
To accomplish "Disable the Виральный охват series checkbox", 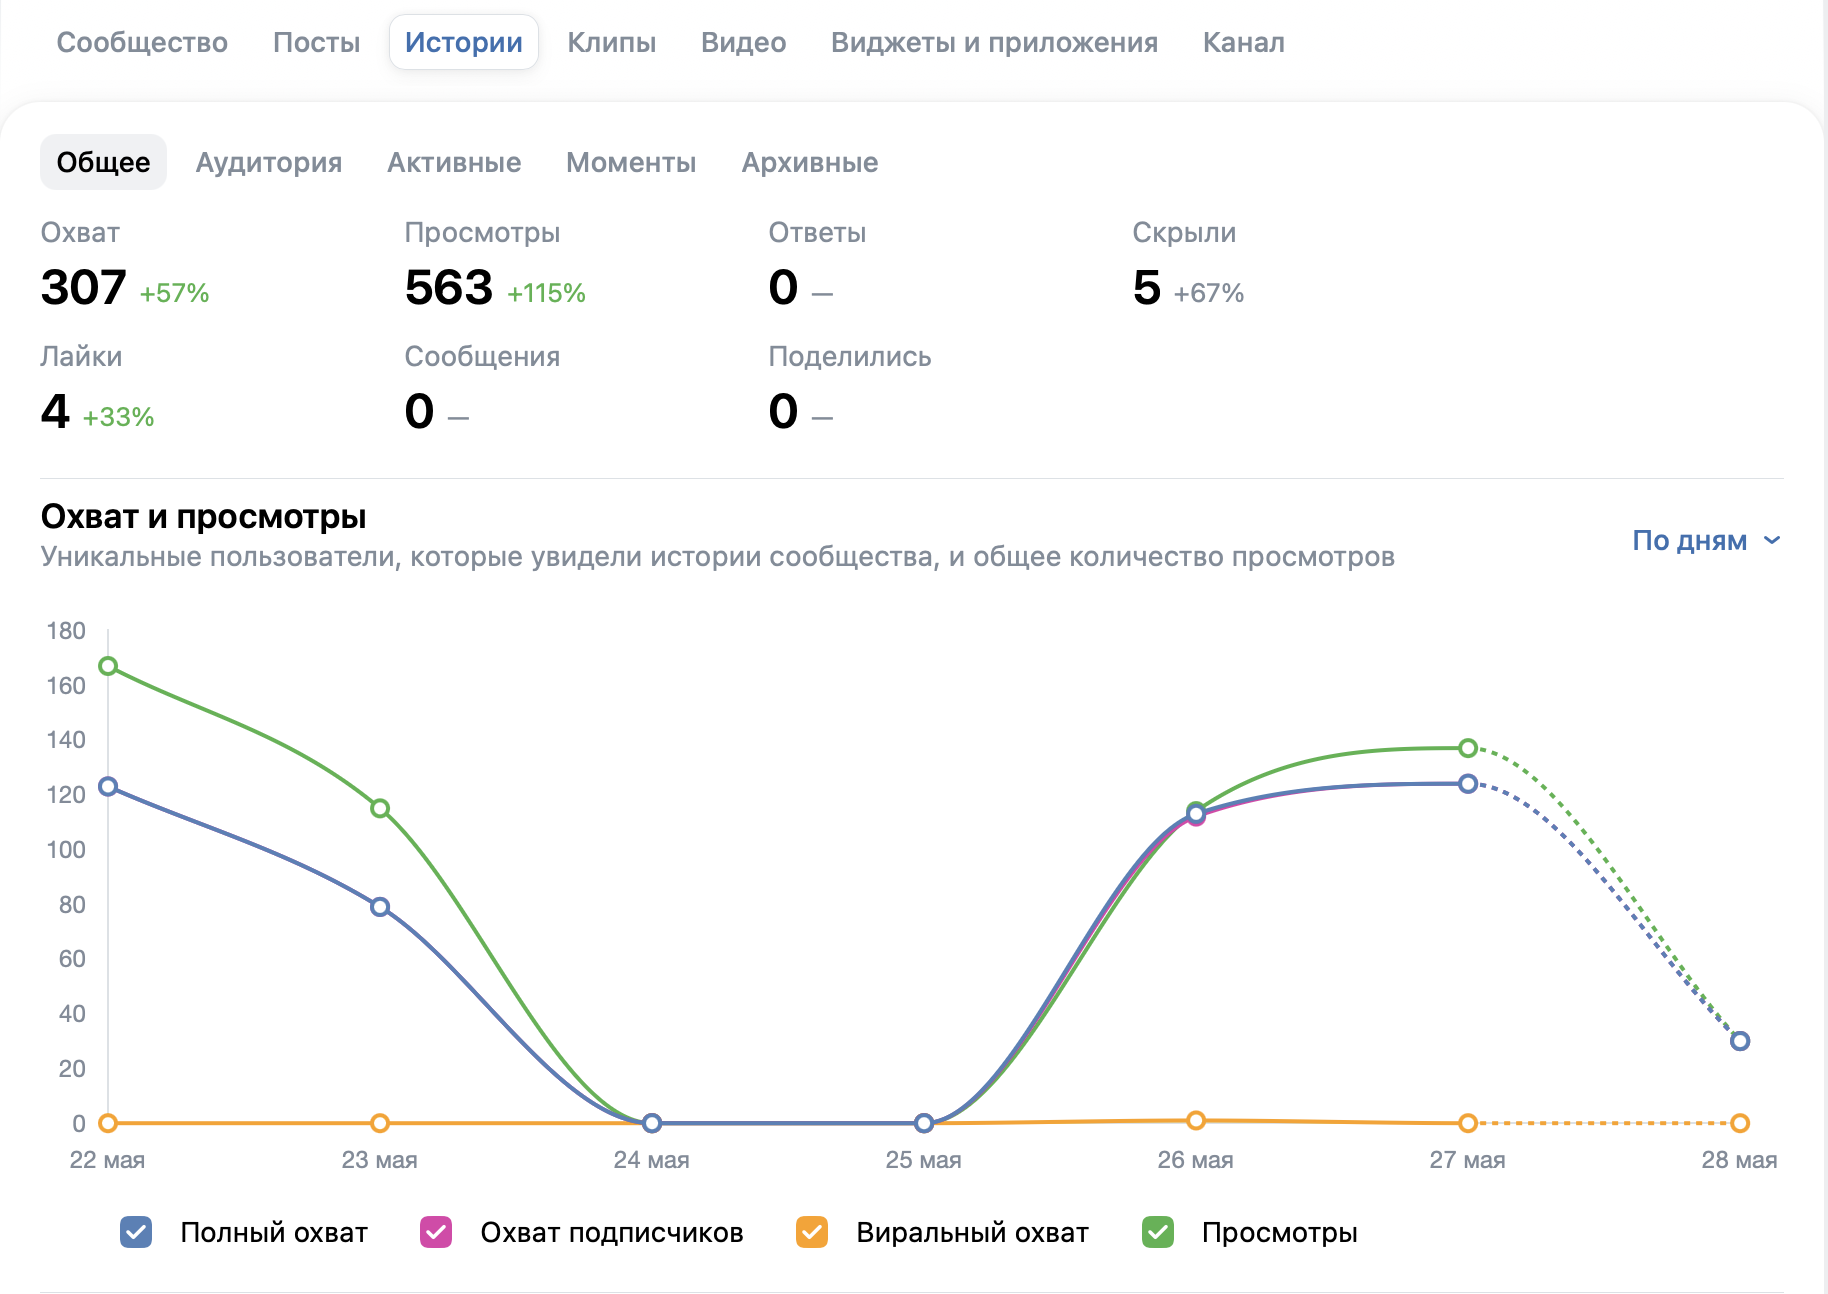I will coord(812,1232).
